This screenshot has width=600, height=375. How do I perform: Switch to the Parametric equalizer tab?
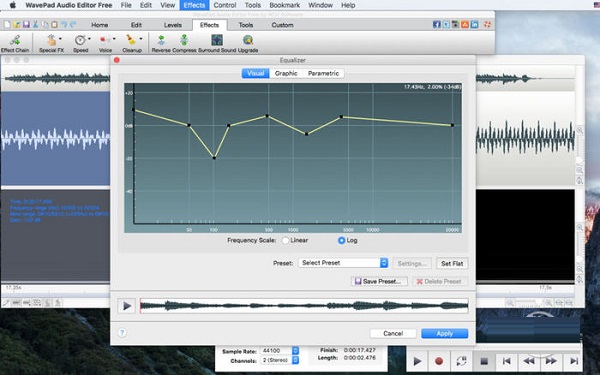click(x=323, y=73)
